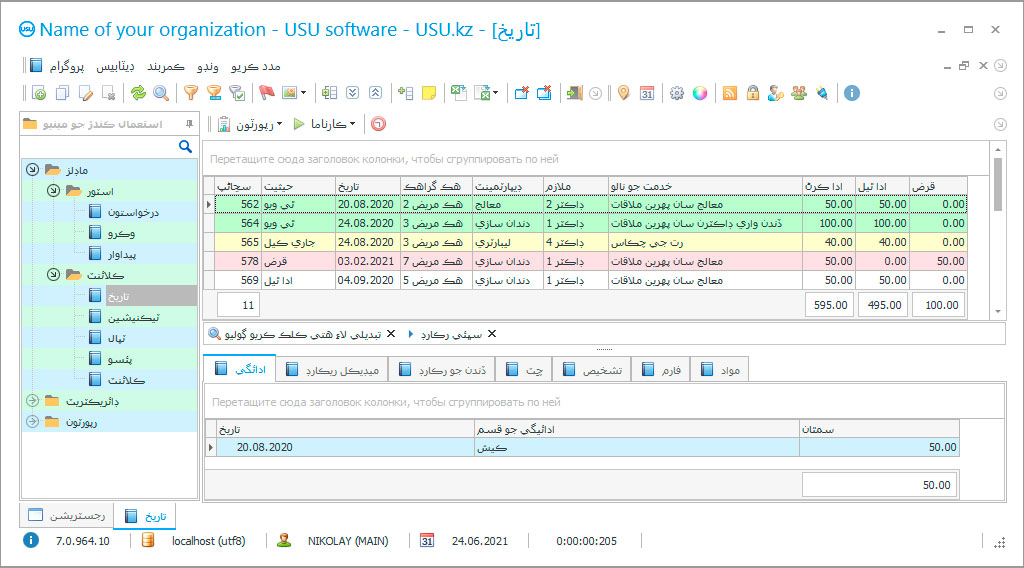Open the رپورٽون reports dropdown

251,124
